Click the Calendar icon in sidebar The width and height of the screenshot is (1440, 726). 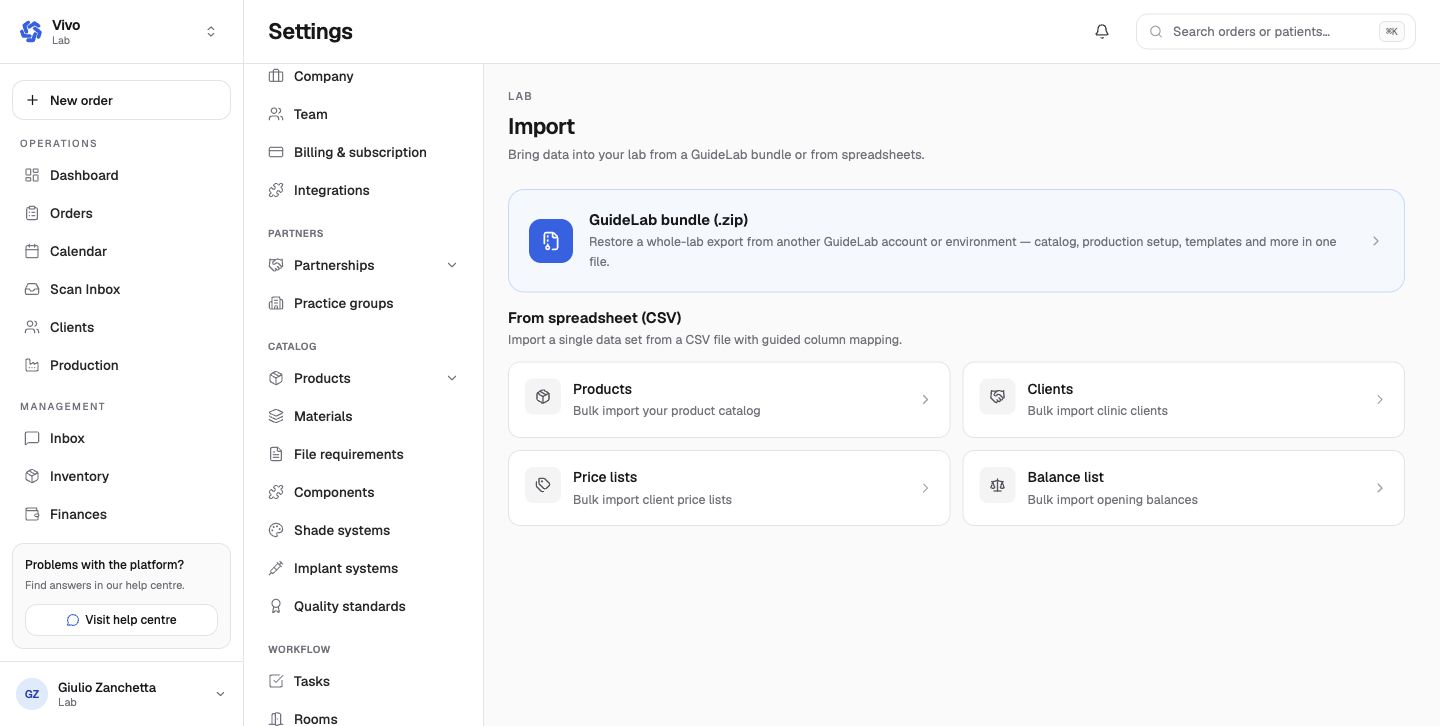(32, 251)
